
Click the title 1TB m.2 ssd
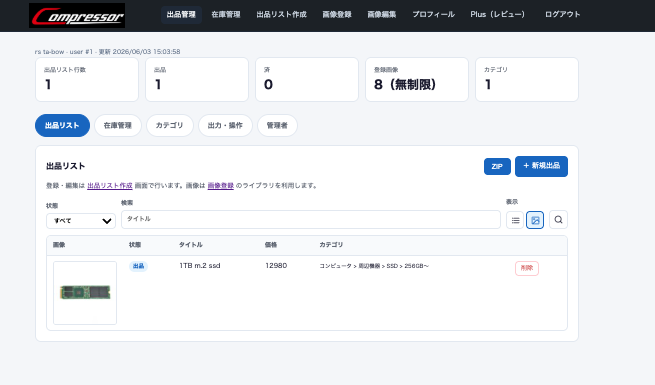[200, 266]
